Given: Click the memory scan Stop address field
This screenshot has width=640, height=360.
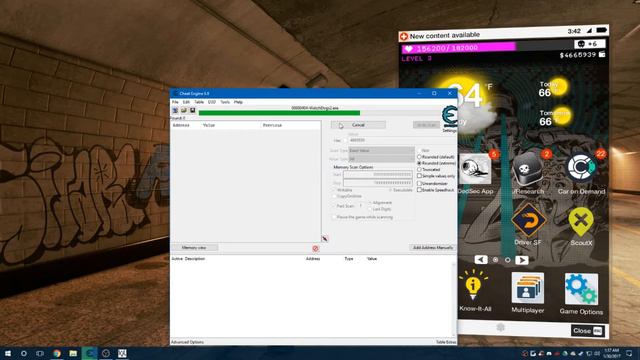Looking at the screenshot, I should click(x=378, y=183).
